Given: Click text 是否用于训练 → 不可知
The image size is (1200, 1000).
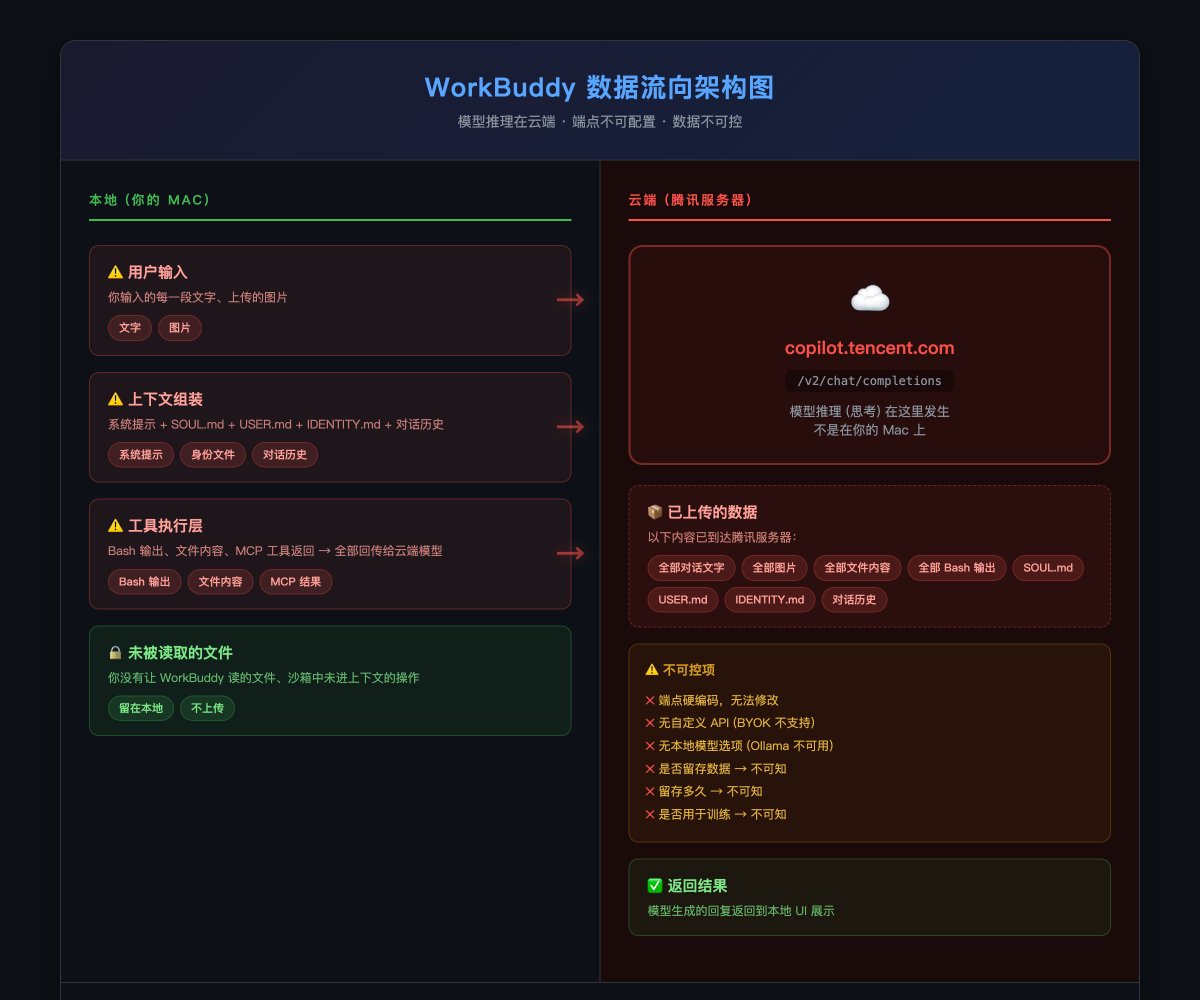Looking at the screenshot, I should (x=722, y=814).
